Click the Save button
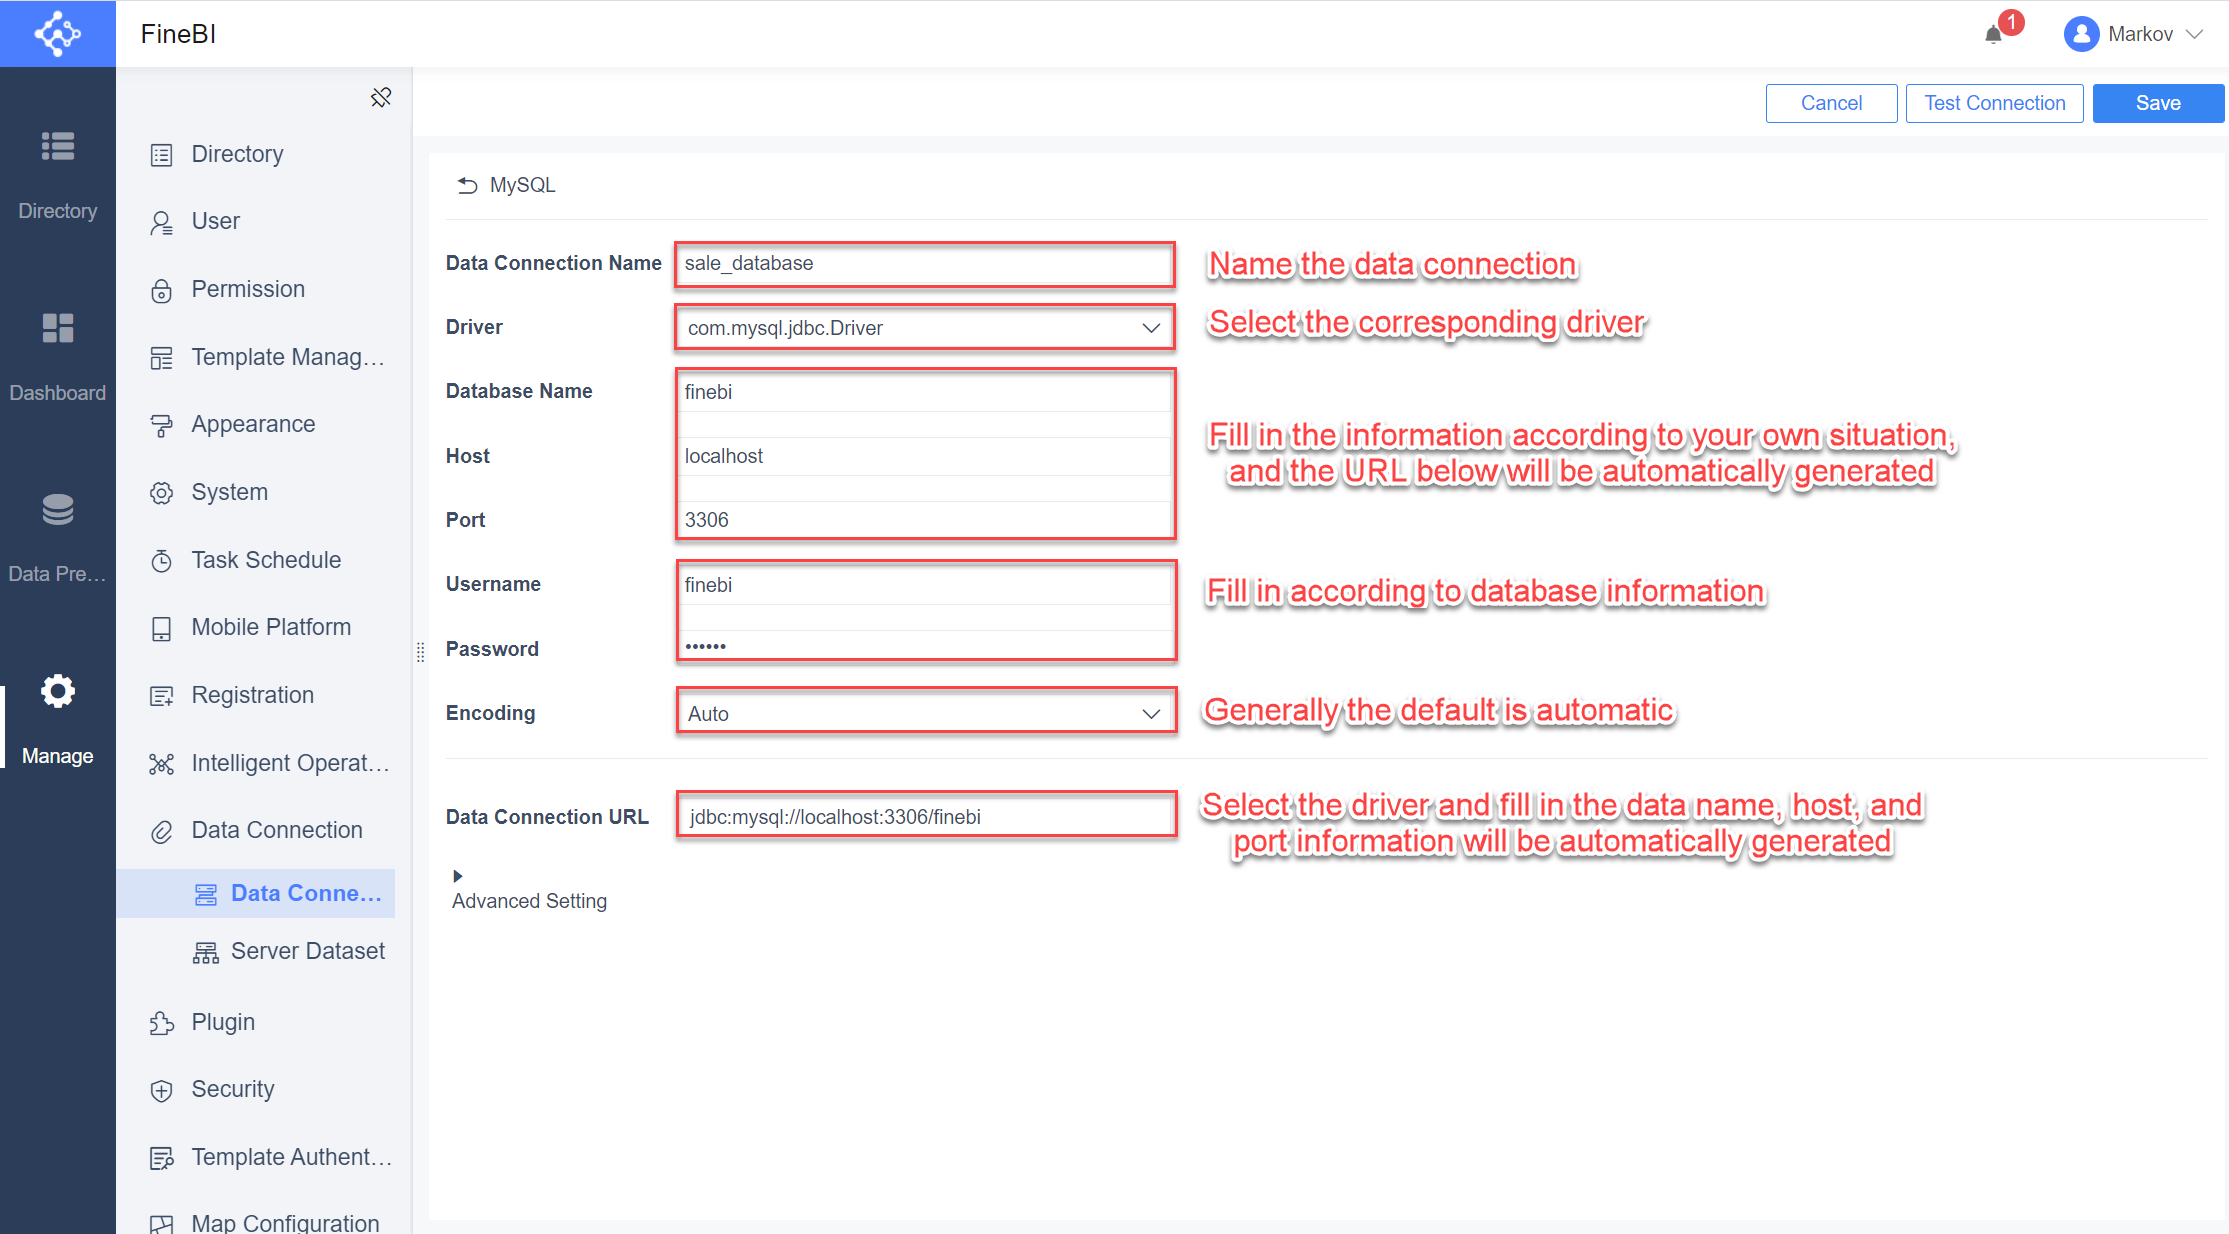 [2158, 103]
